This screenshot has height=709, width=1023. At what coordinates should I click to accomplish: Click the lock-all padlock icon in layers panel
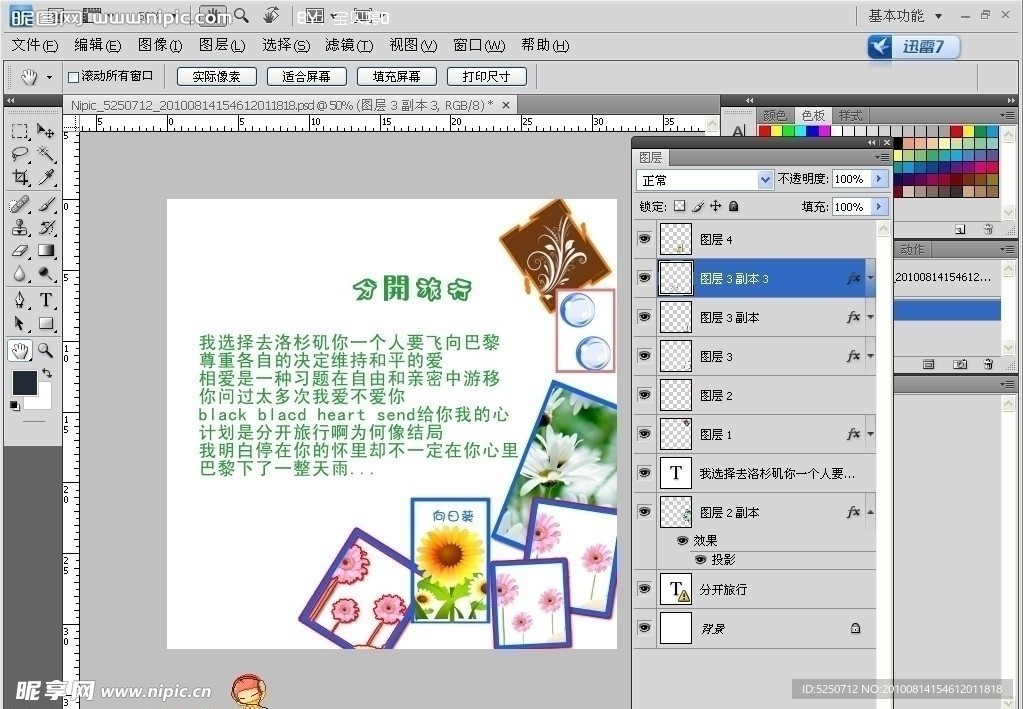pyautogui.click(x=733, y=206)
